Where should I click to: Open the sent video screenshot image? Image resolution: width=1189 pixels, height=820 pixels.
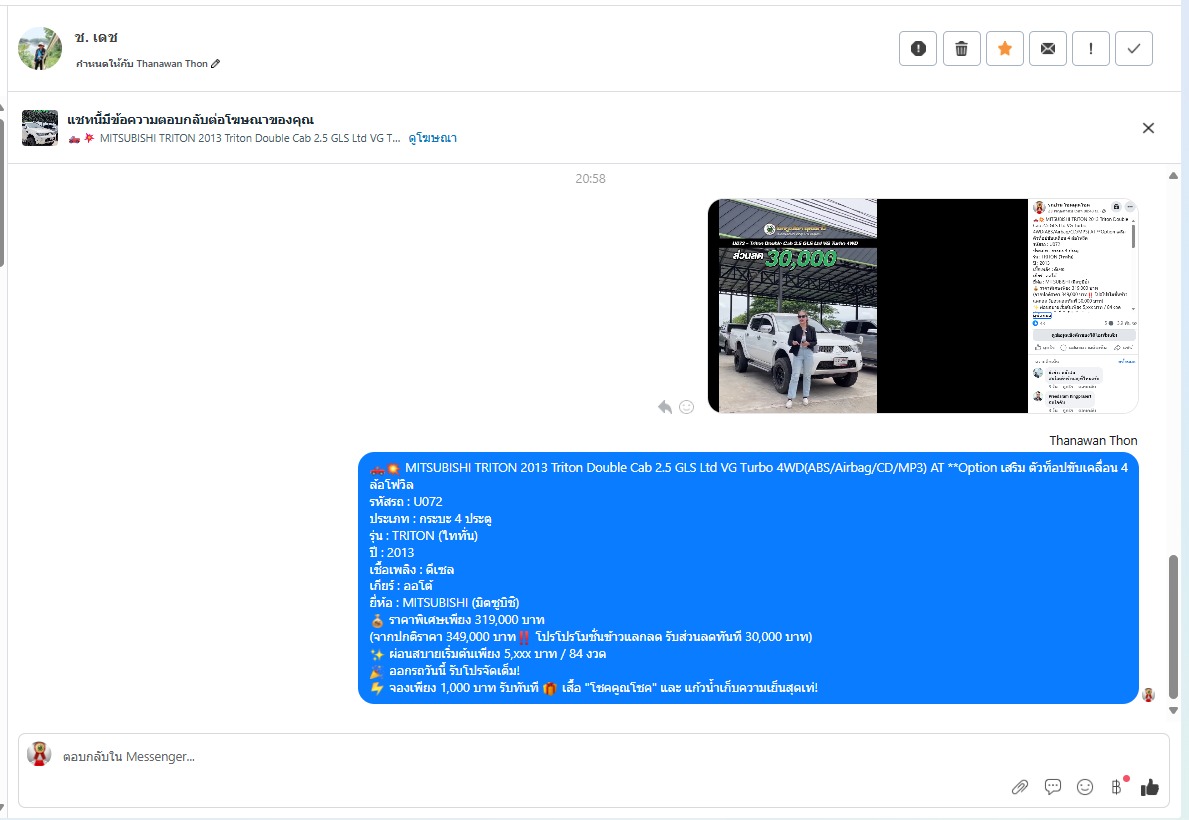[x=923, y=306]
